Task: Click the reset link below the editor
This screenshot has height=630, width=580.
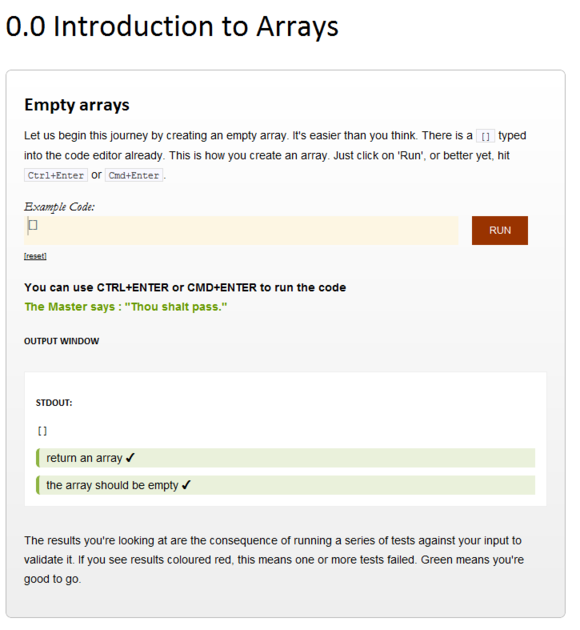Action: pyautogui.click(x=35, y=256)
